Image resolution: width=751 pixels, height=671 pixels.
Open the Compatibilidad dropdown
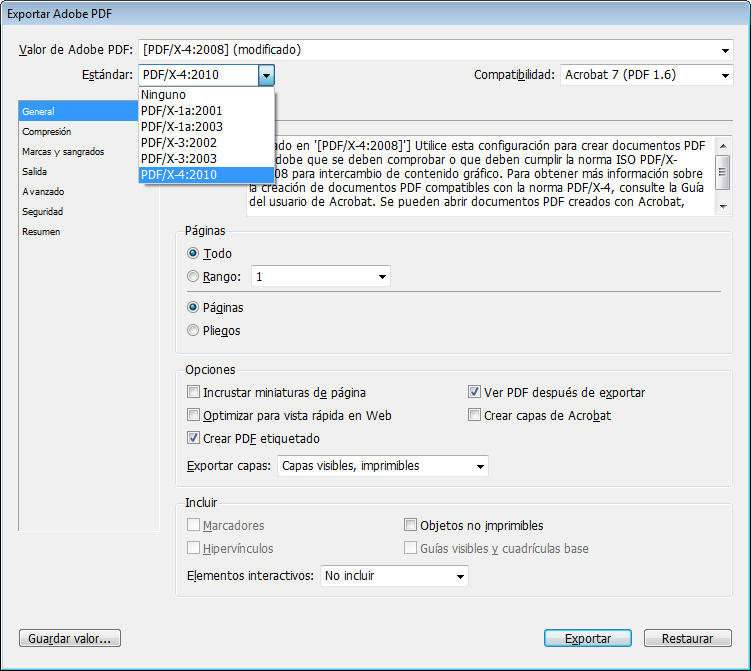click(647, 75)
